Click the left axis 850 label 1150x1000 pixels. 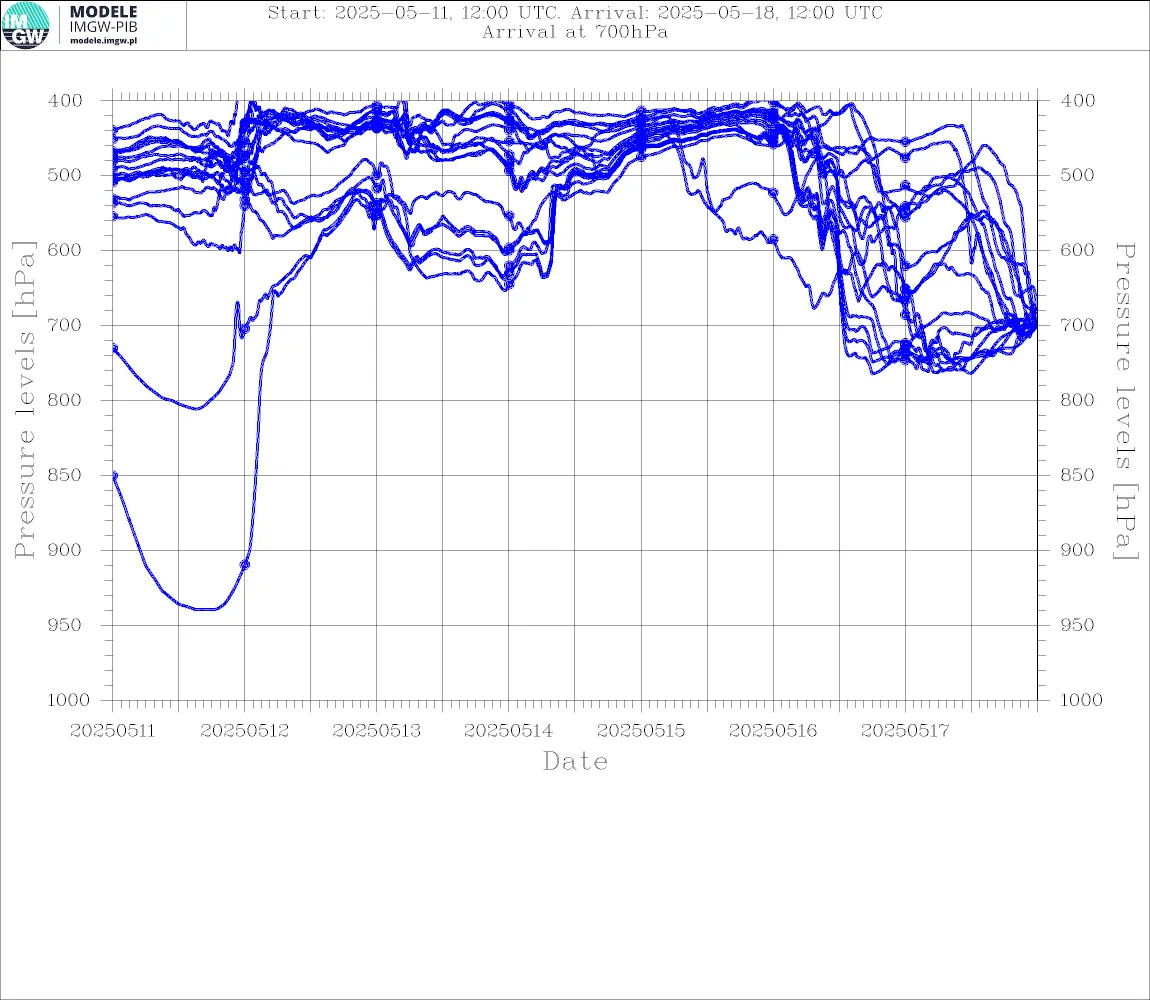tap(65, 475)
